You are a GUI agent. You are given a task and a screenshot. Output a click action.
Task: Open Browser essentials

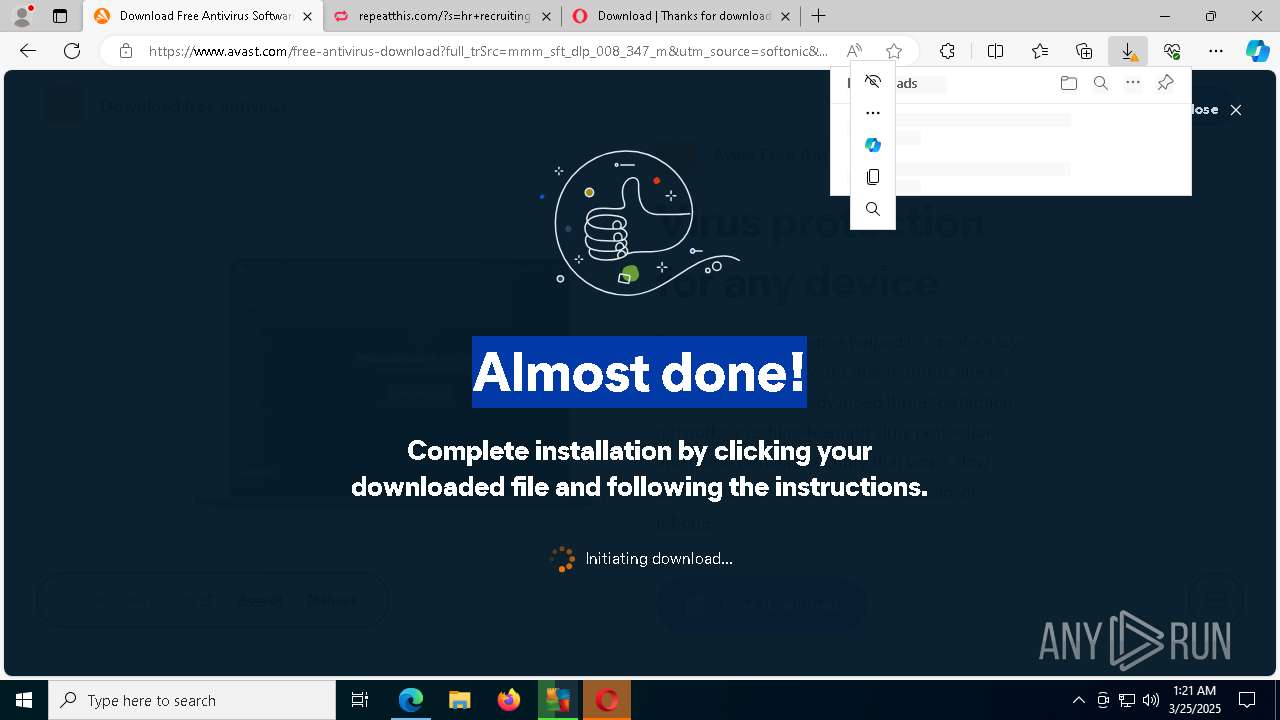pyautogui.click(x=1172, y=51)
